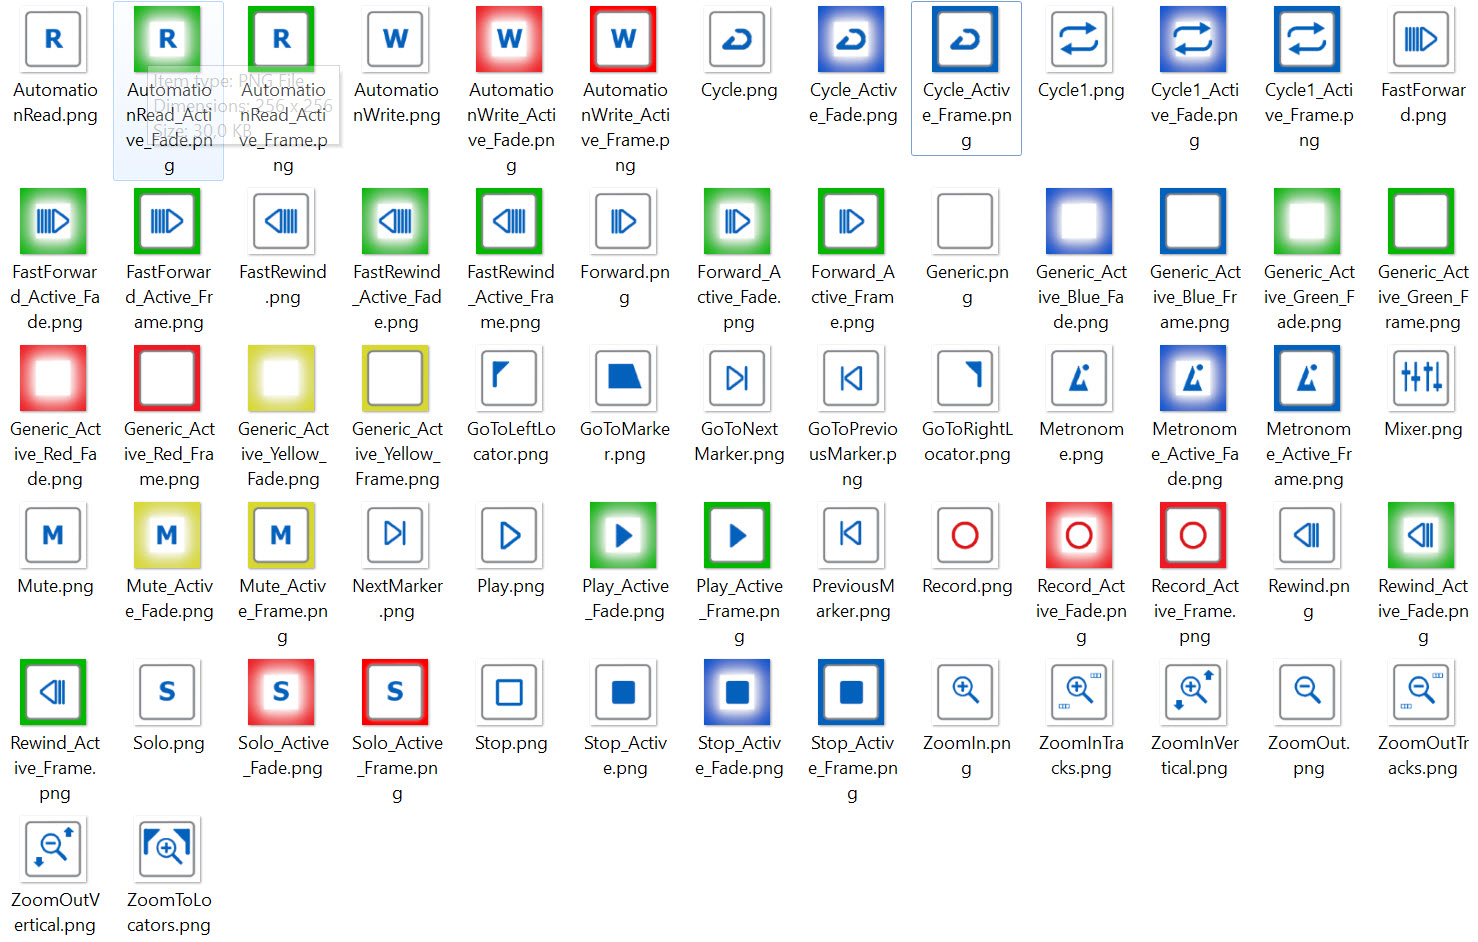
Task: Click the Rewind_Active_Fade.png green icon
Action: point(1422,535)
